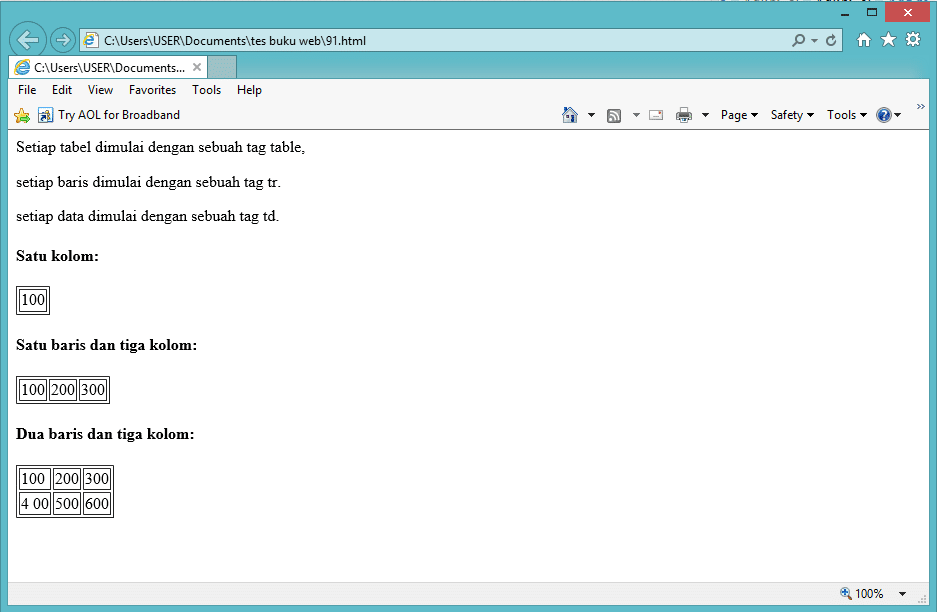This screenshot has height=612, width=937.
Task: Read mail from the command bar
Action: [x=656, y=115]
